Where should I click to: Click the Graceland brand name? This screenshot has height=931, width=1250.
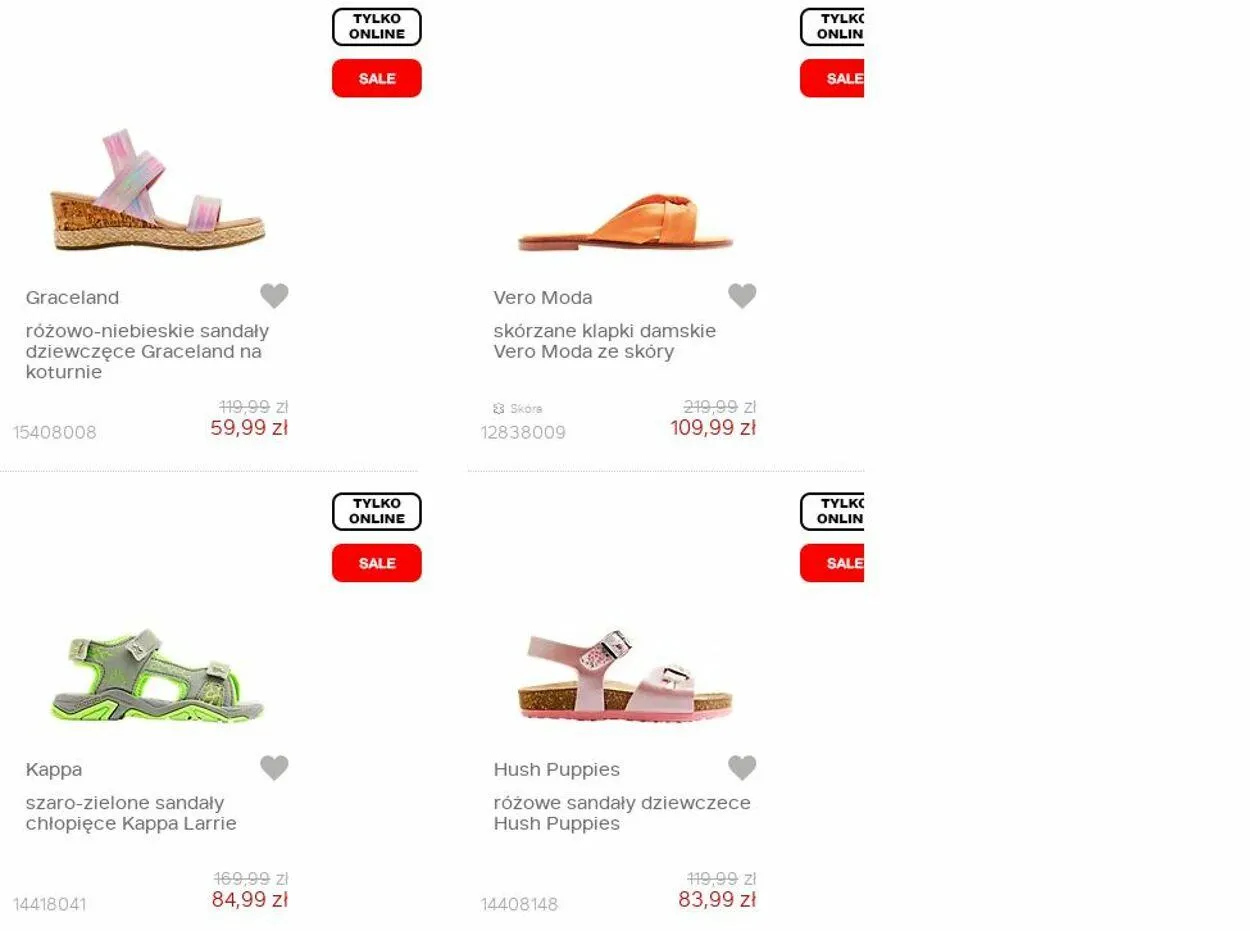[72, 298]
